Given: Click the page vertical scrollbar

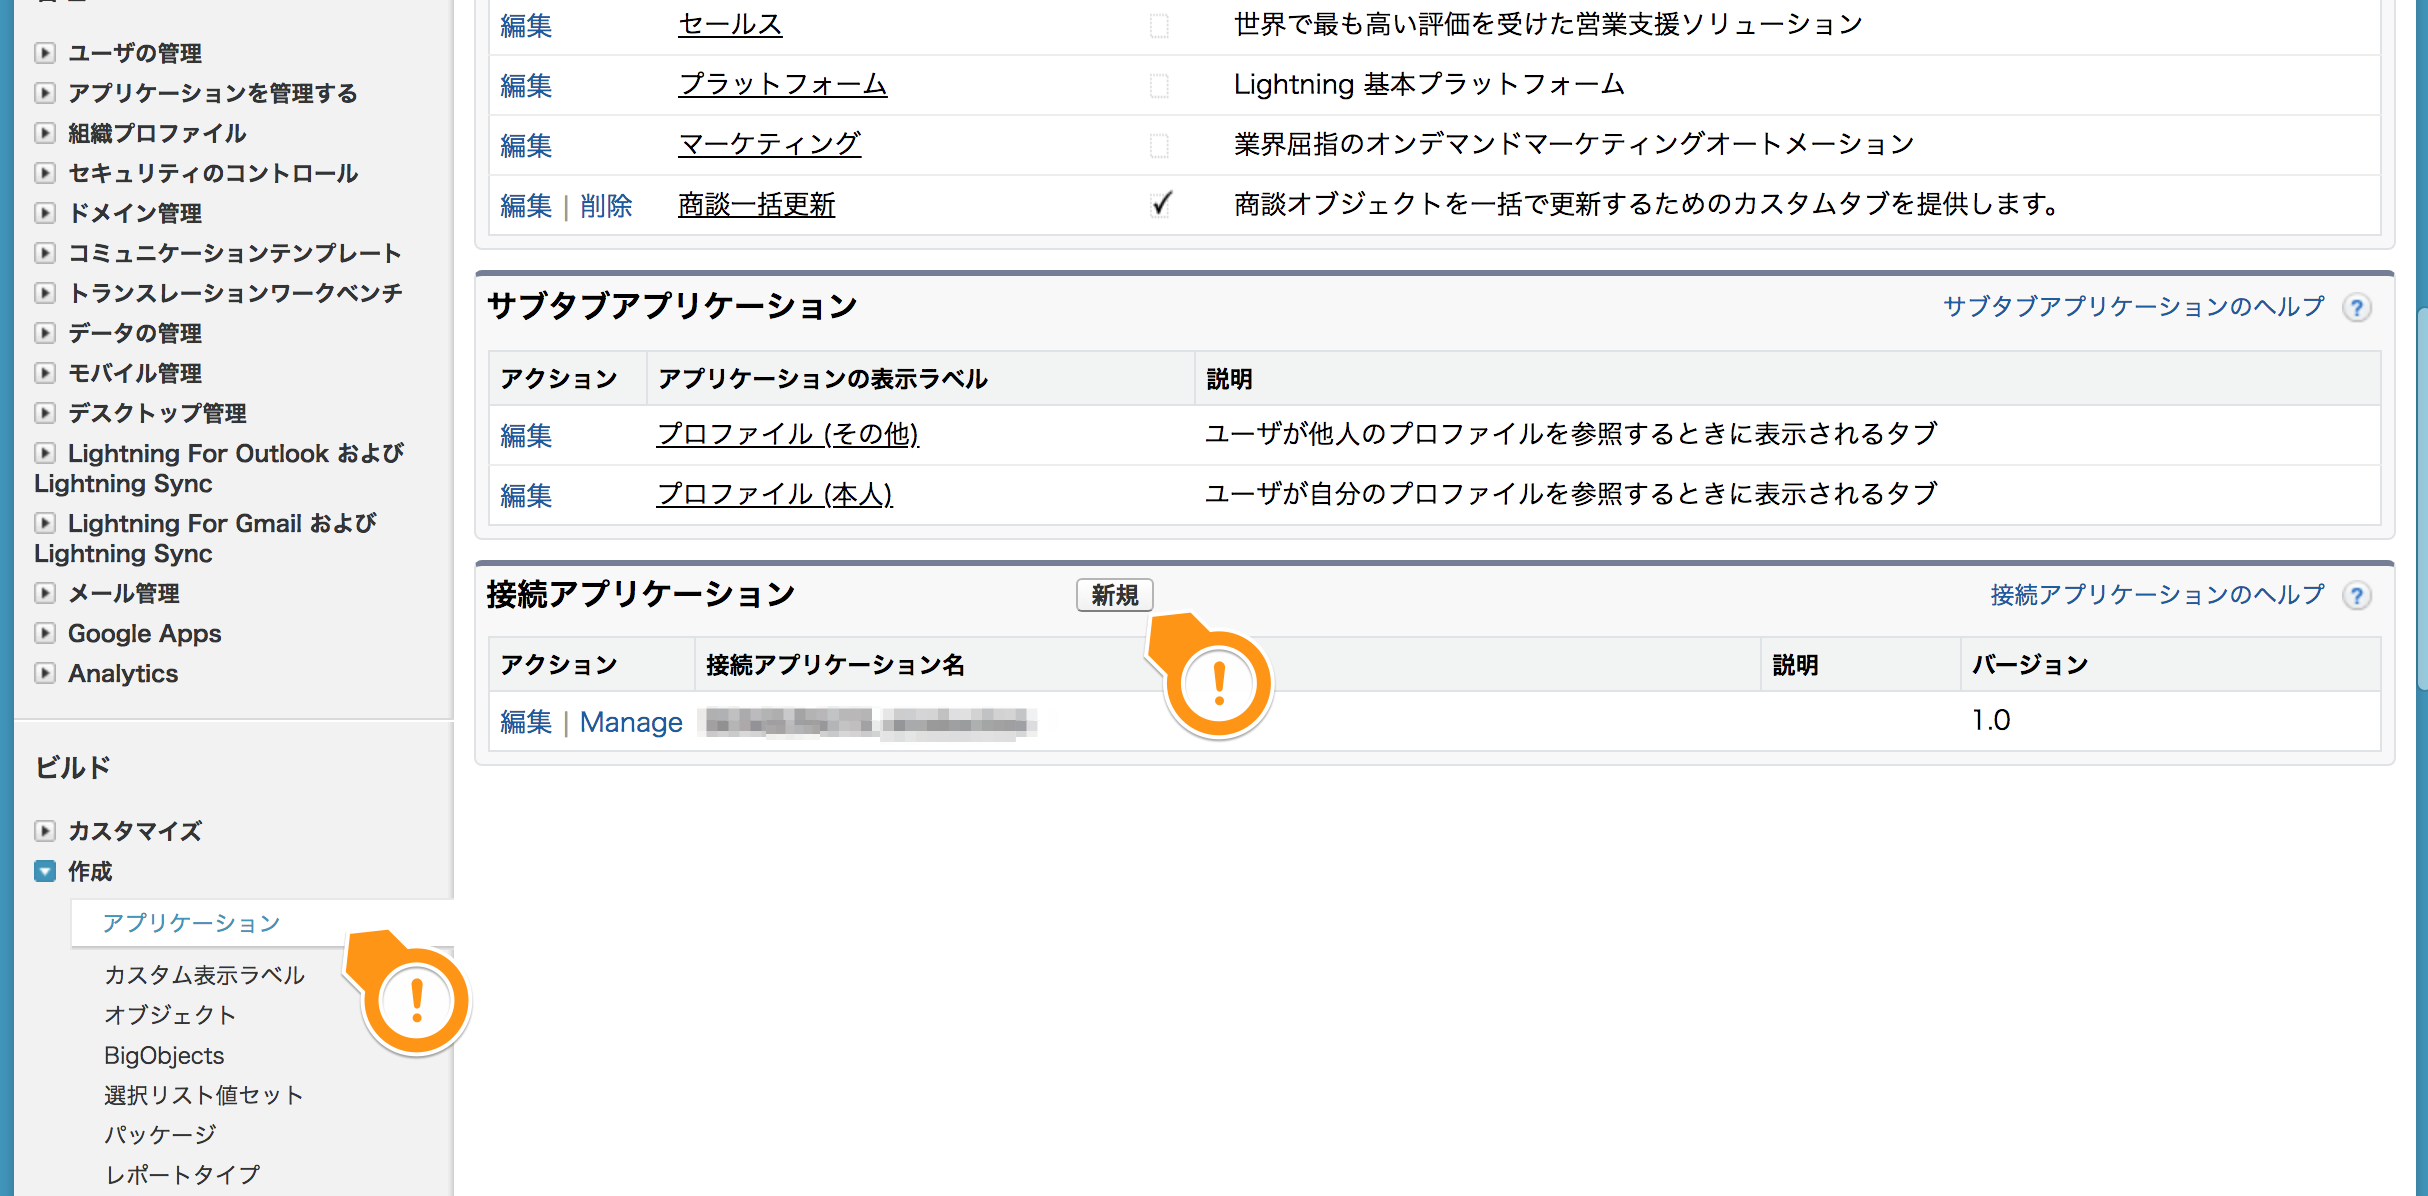Looking at the screenshot, I should 2421,500.
